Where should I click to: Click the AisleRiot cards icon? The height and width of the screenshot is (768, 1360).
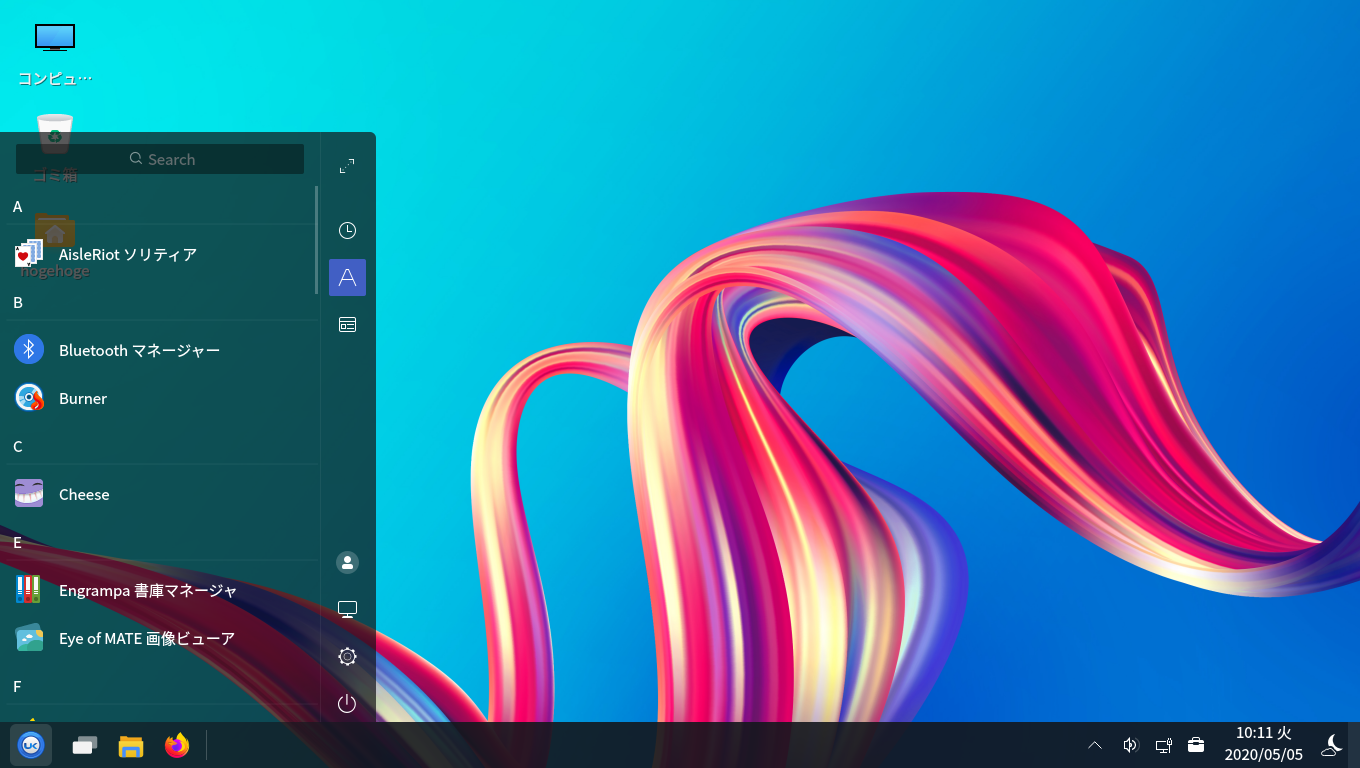click(29, 254)
